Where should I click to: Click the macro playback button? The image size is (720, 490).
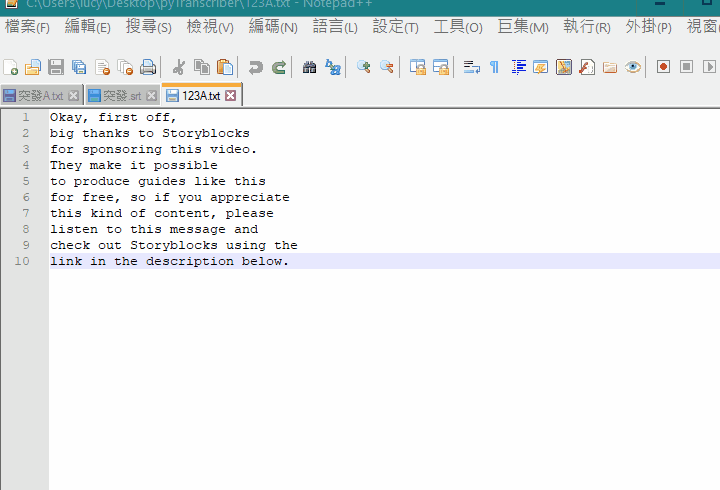pos(709,67)
